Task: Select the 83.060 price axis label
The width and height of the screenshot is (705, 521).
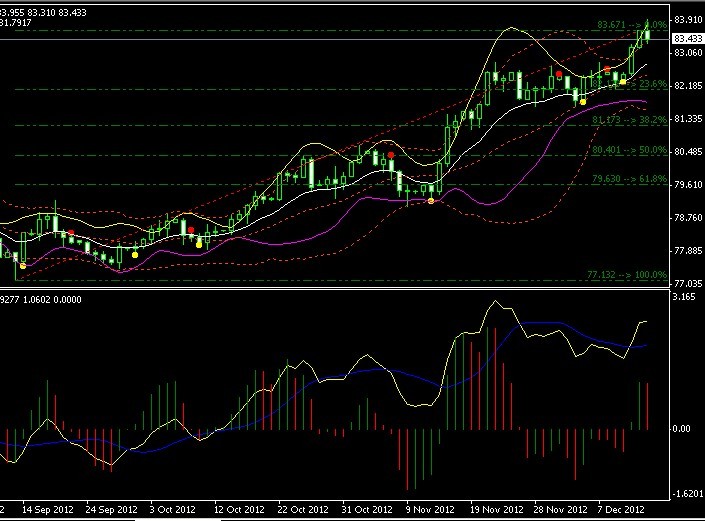Action: point(688,53)
